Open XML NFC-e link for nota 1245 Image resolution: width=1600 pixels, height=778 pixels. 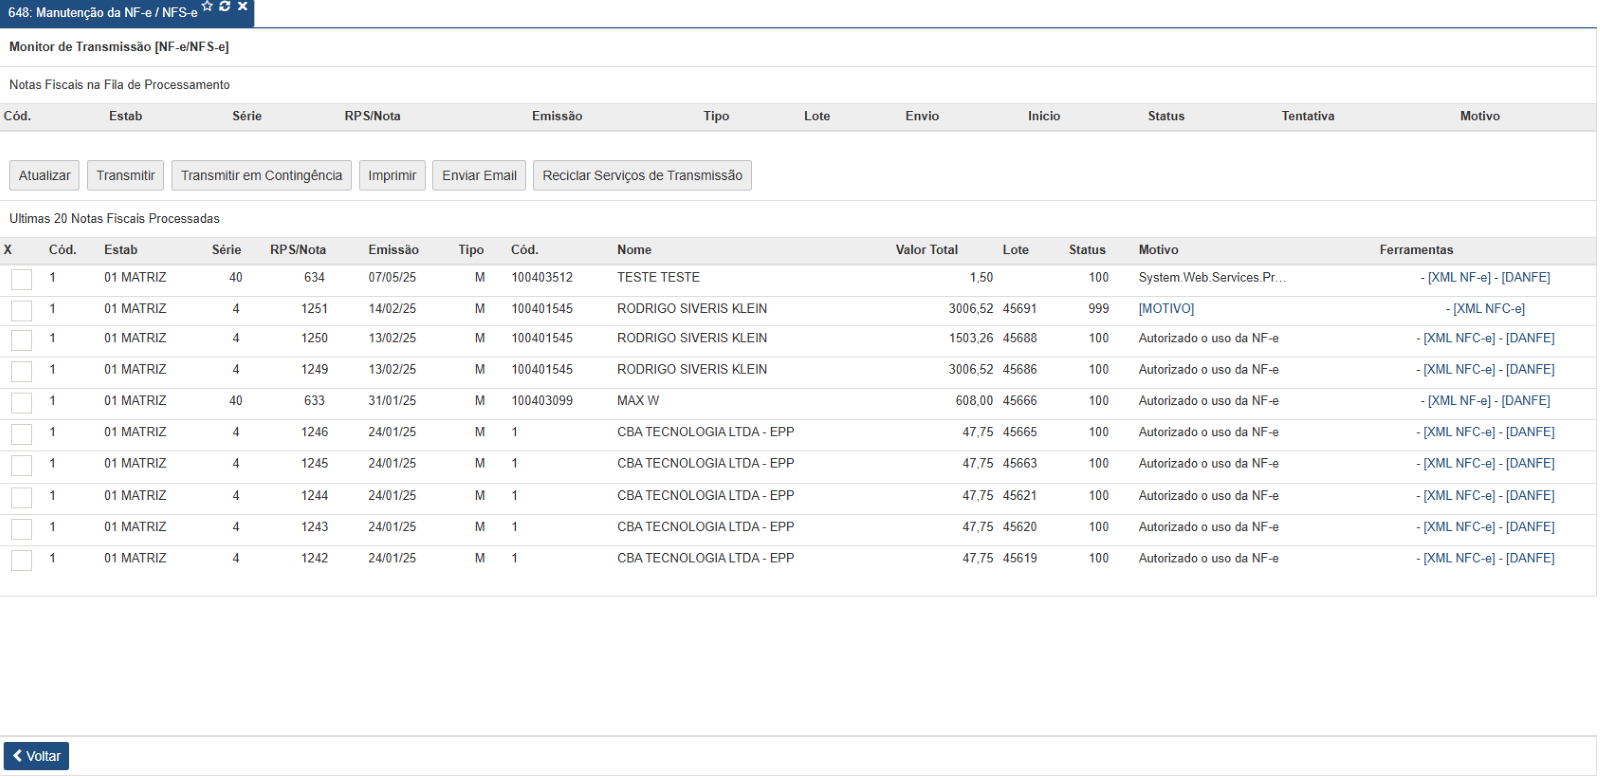tap(1459, 464)
